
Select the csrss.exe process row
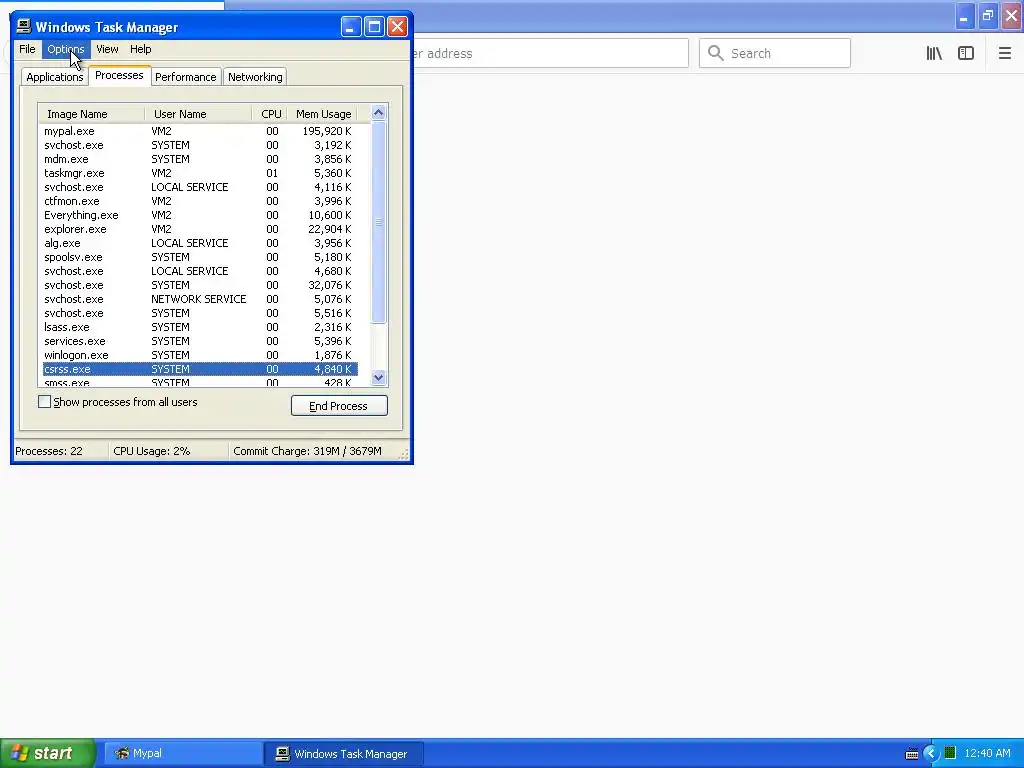pyautogui.click(x=200, y=369)
